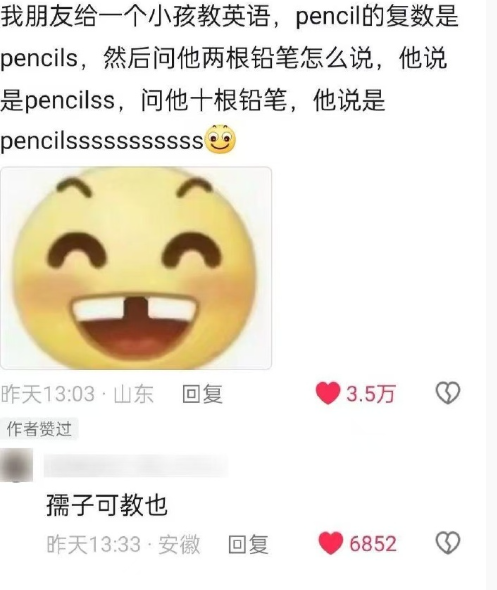Open the blurred replier username

[136, 466]
